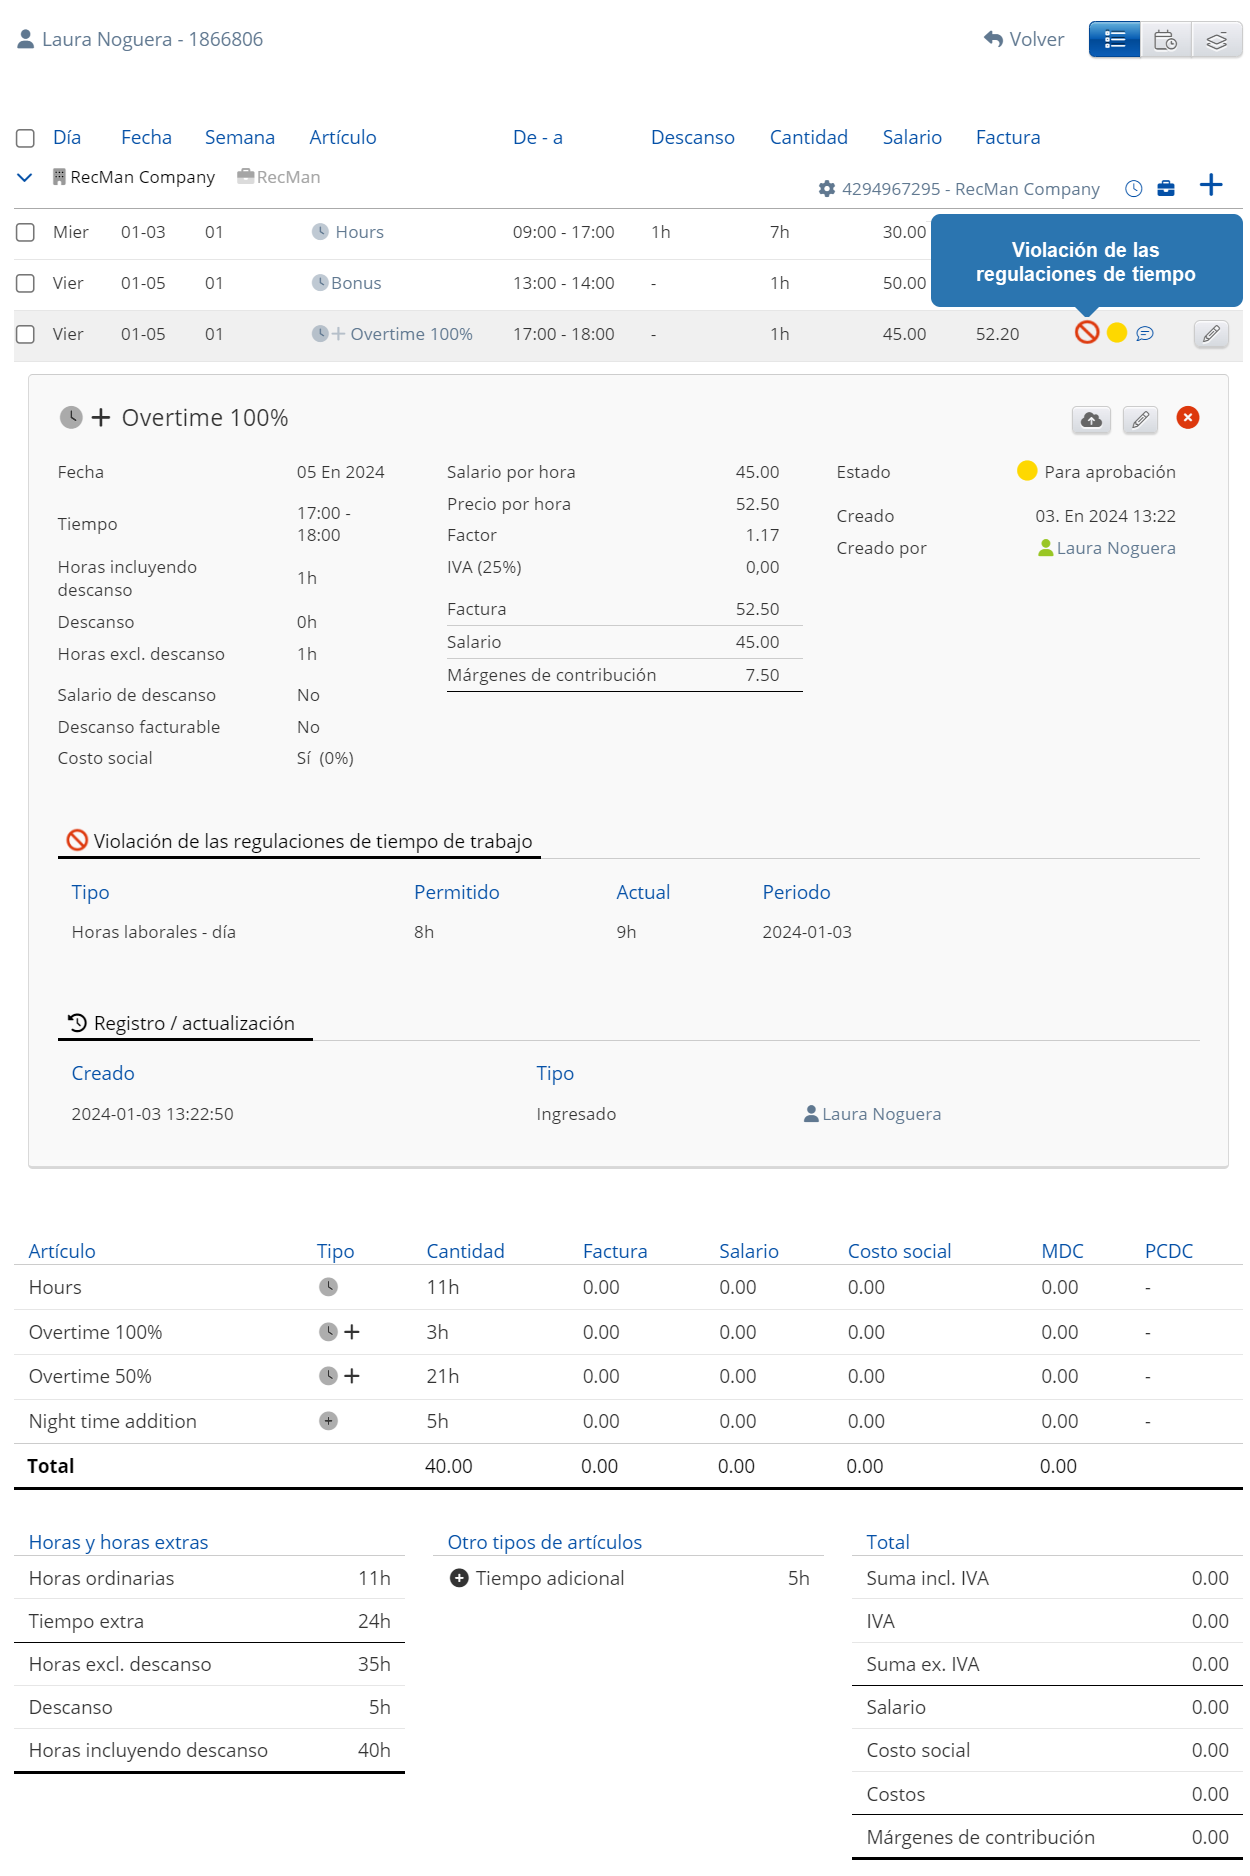Click the blue plus to add entry

click(1210, 186)
